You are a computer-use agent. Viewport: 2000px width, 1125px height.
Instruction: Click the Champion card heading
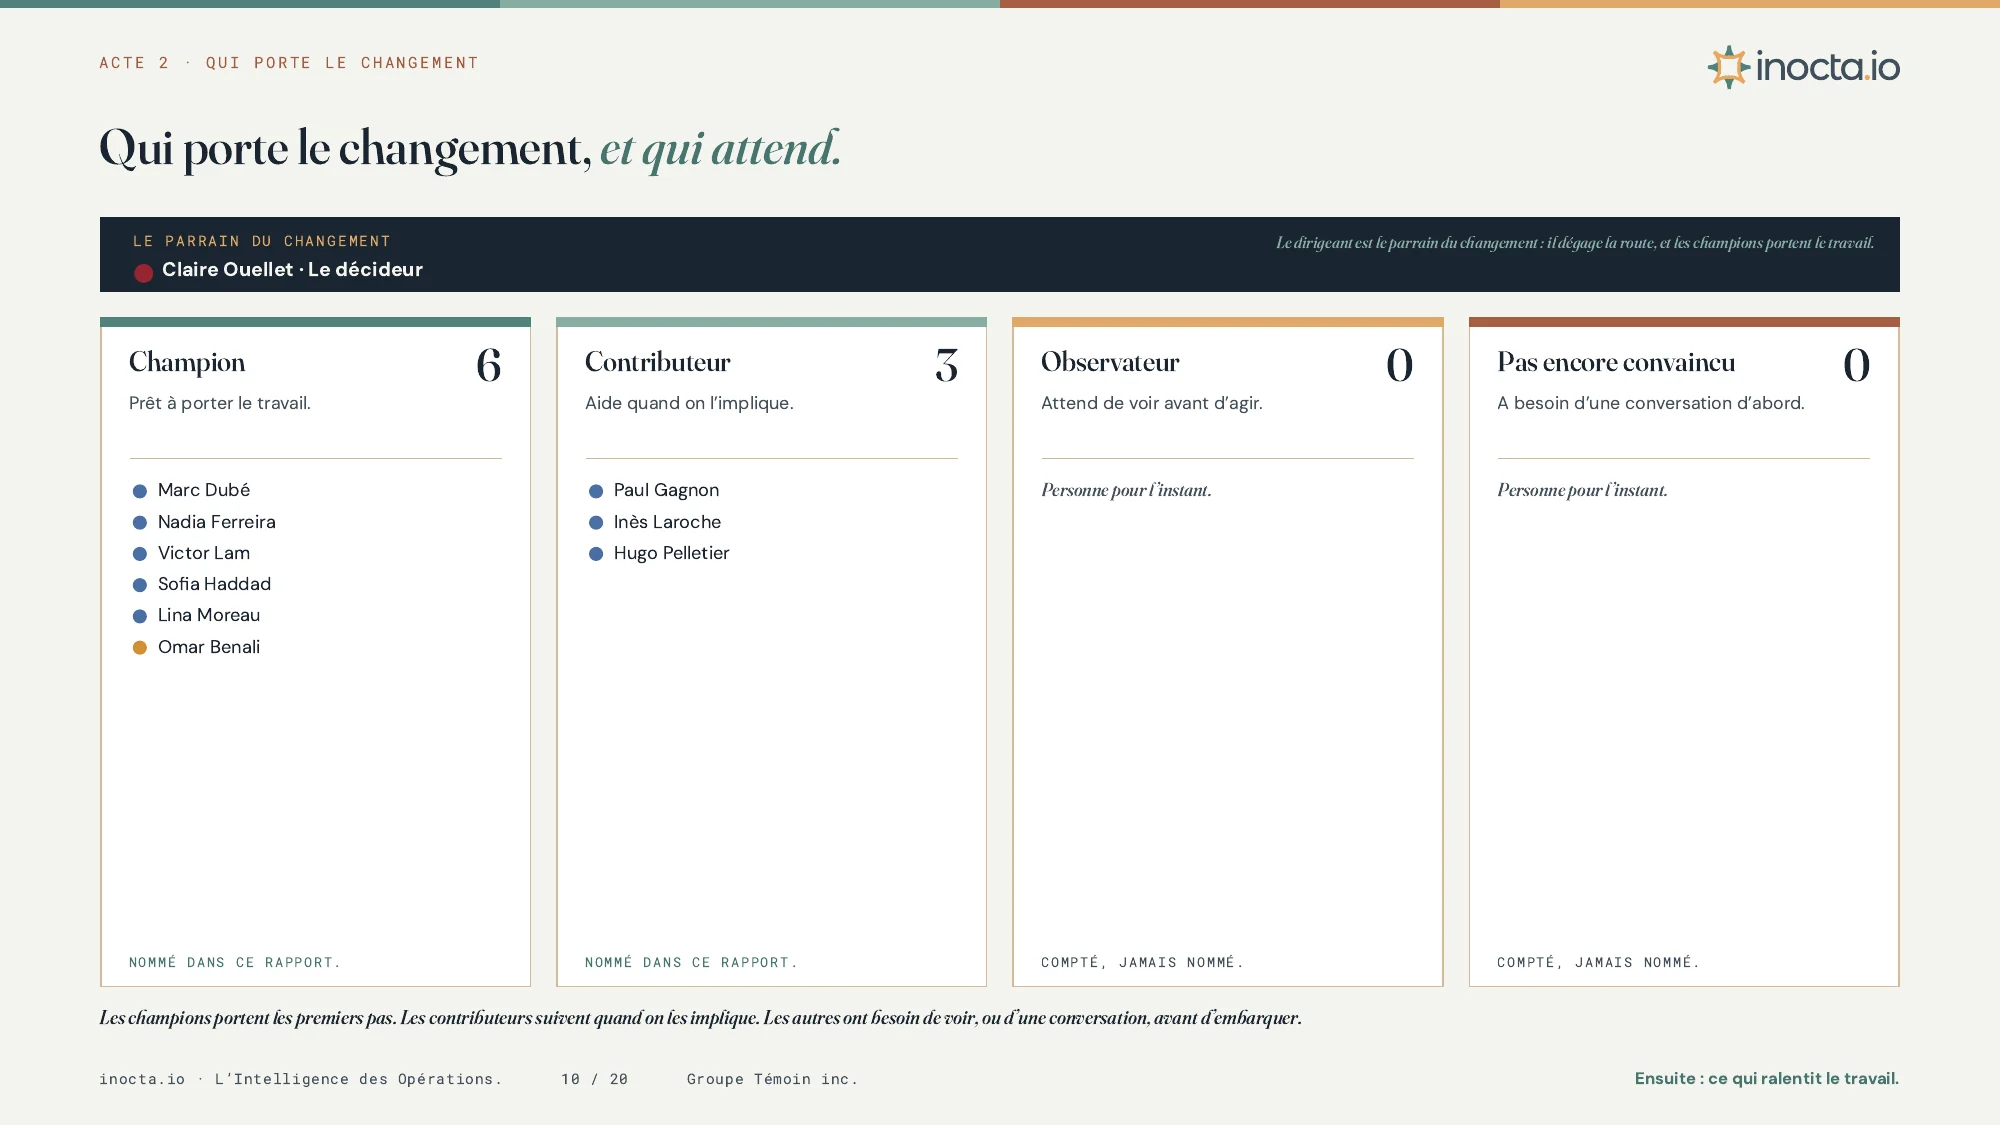(187, 363)
